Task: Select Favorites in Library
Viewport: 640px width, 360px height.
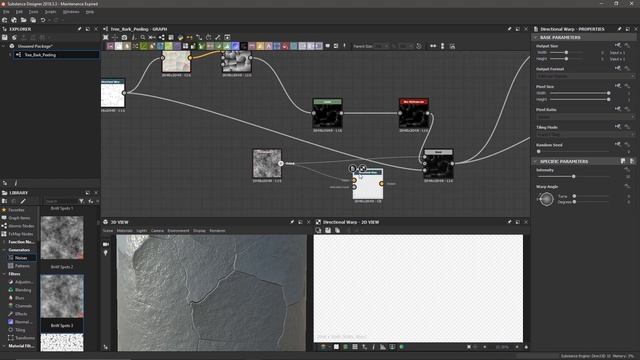Action: 16,210
